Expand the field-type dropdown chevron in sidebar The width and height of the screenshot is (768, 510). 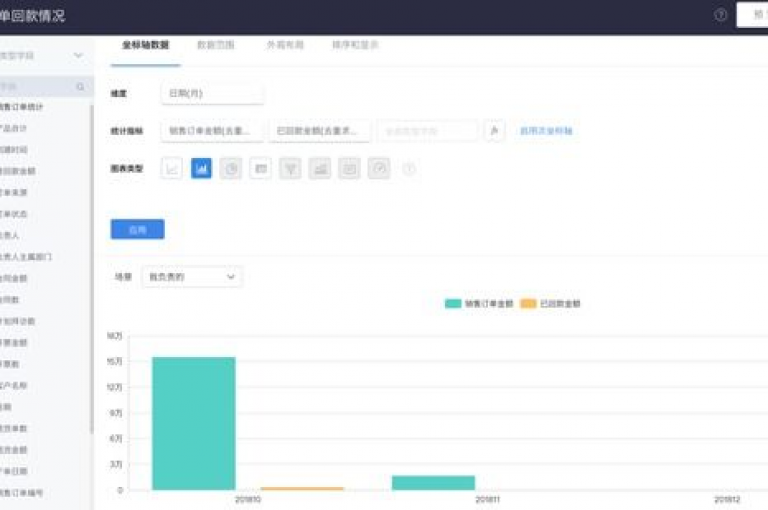pyautogui.click(x=78, y=55)
